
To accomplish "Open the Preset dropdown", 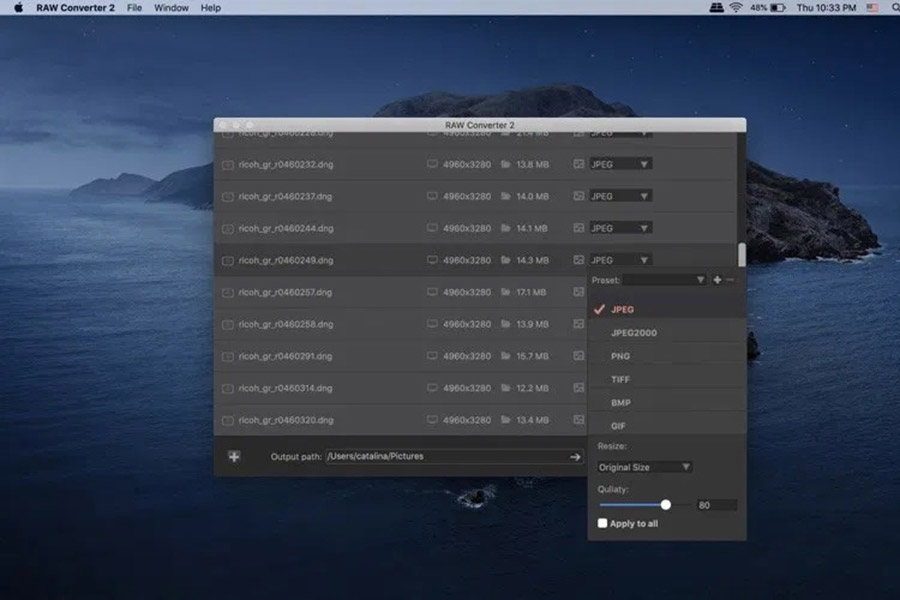I will click(664, 280).
